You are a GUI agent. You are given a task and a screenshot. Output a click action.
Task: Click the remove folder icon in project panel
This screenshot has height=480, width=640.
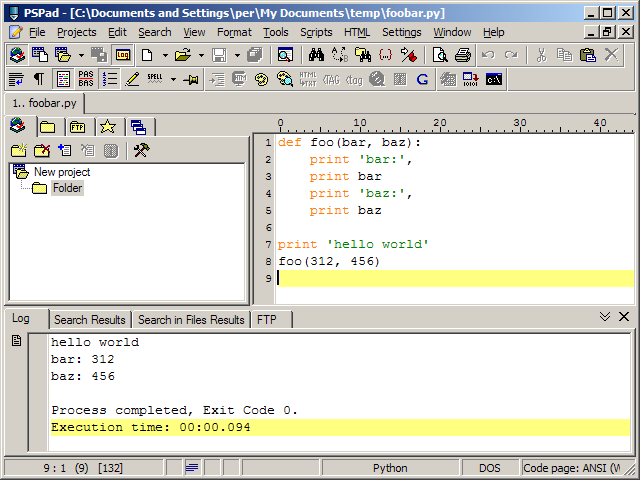[42, 150]
